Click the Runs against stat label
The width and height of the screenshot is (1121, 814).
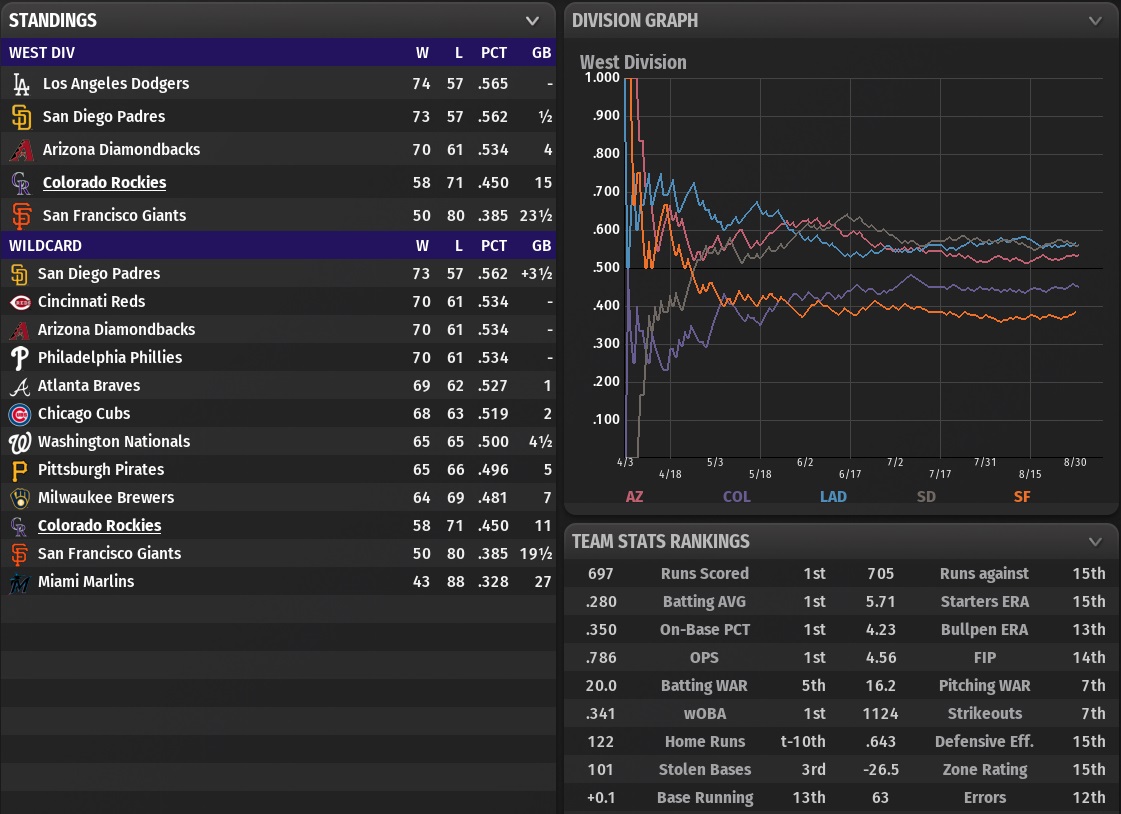click(984, 573)
